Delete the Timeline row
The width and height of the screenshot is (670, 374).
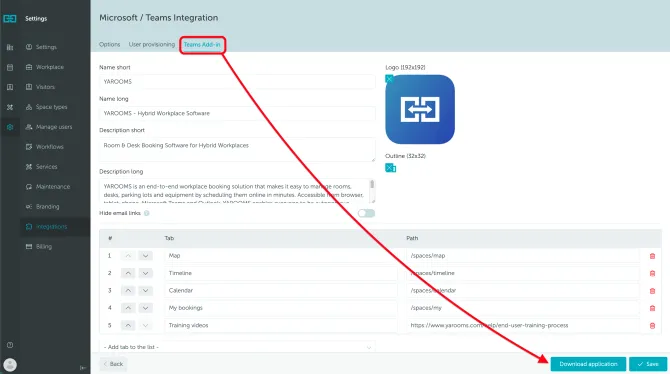tap(652, 274)
